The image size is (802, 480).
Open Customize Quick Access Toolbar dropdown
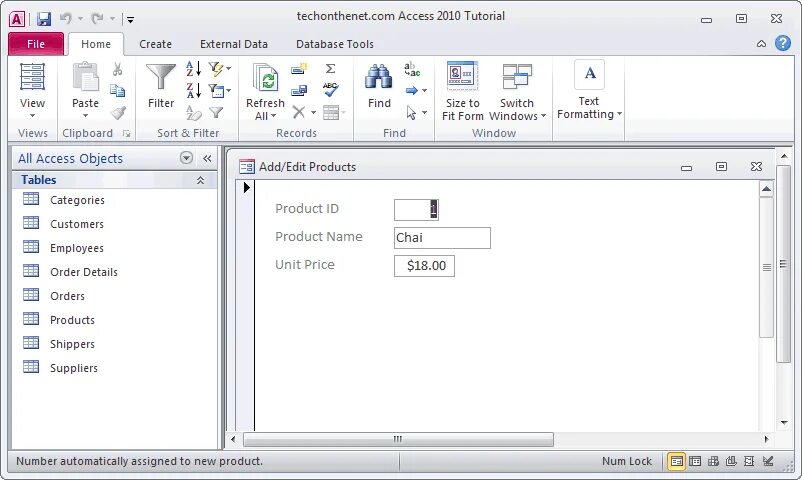[130, 20]
